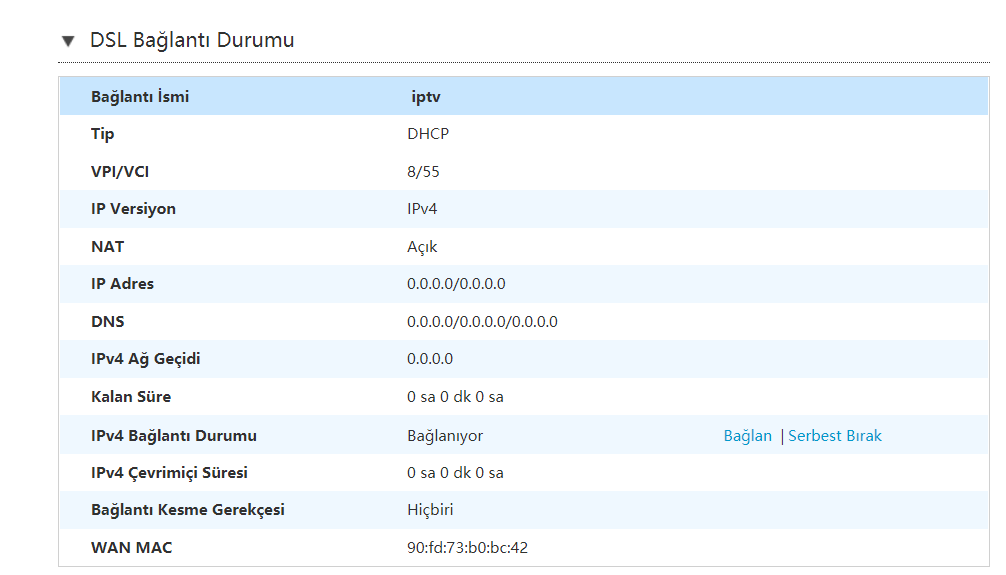Collapse the DSL Bağlantı Durumu section
This screenshot has height=575, width=1006.
68,41
